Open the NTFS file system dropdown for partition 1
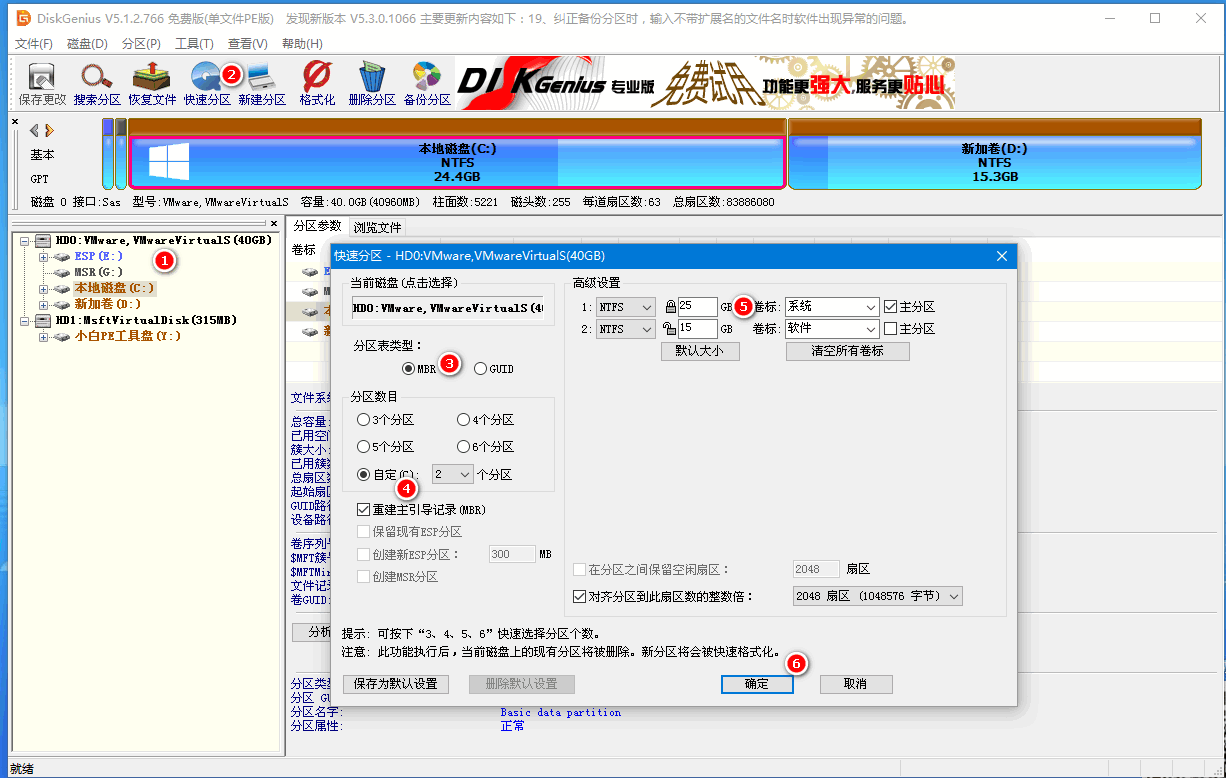 click(x=625, y=306)
